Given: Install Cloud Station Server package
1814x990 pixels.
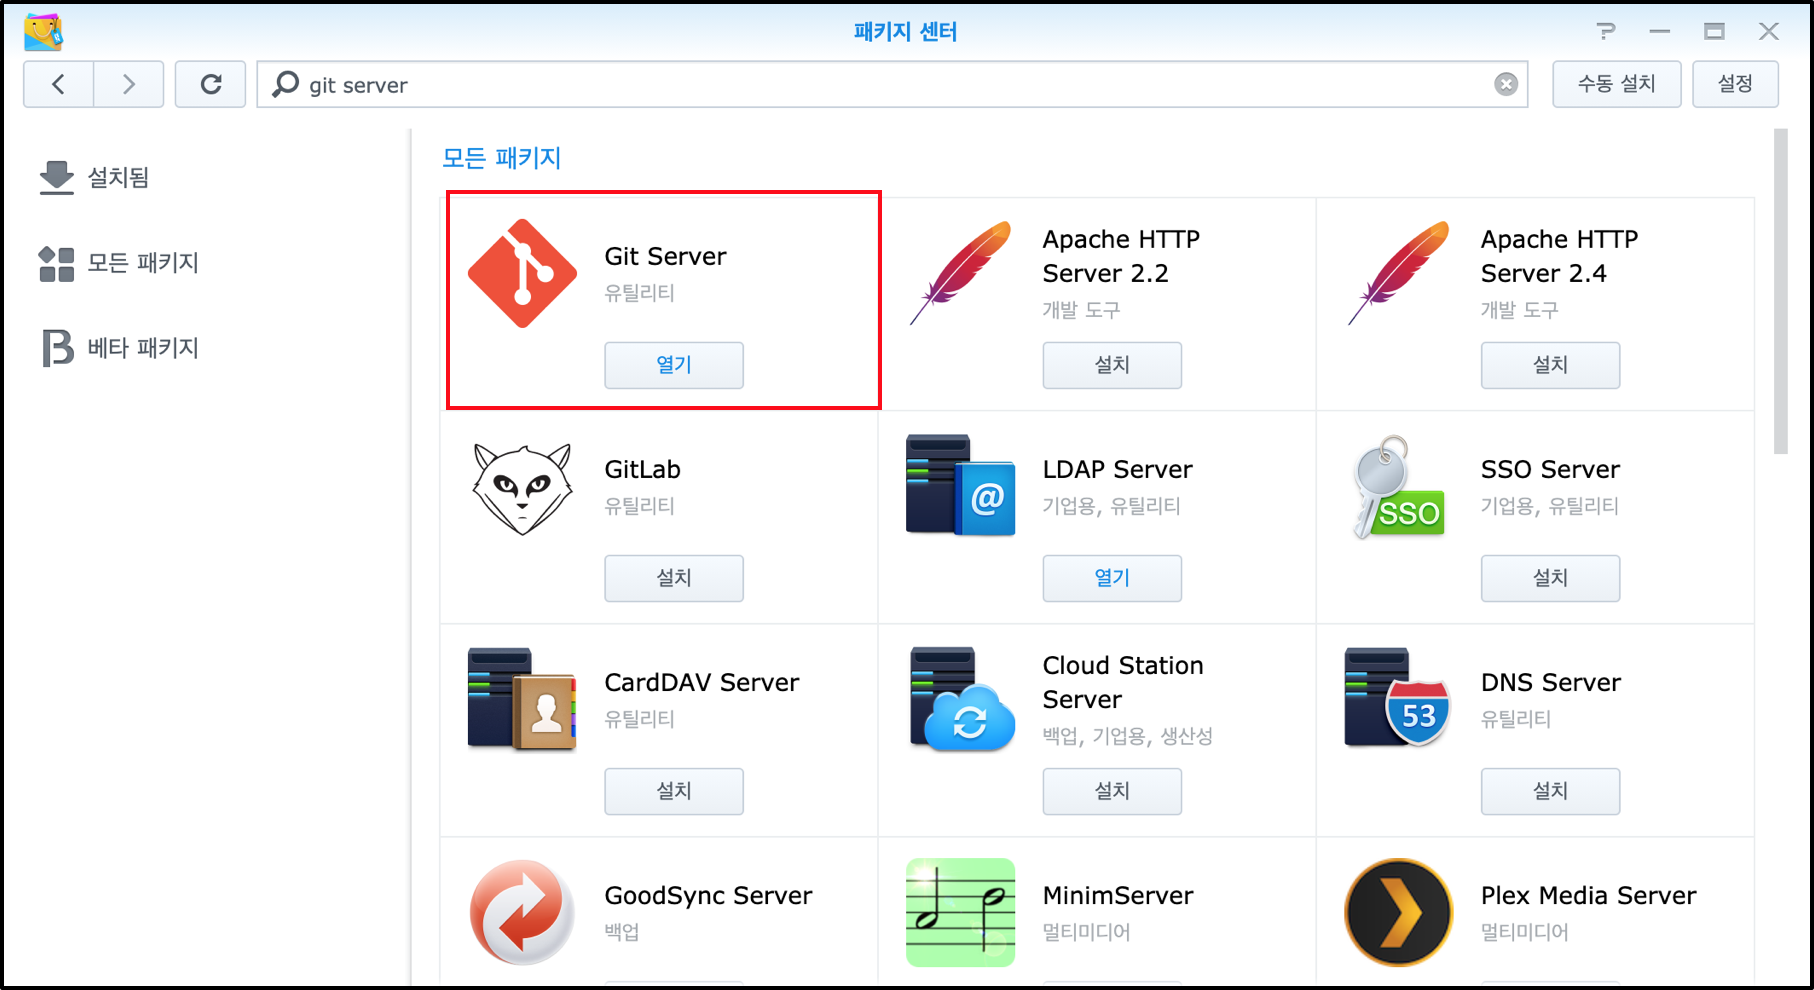Looking at the screenshot, I should pyautogui.click(x=1112, y=791).
